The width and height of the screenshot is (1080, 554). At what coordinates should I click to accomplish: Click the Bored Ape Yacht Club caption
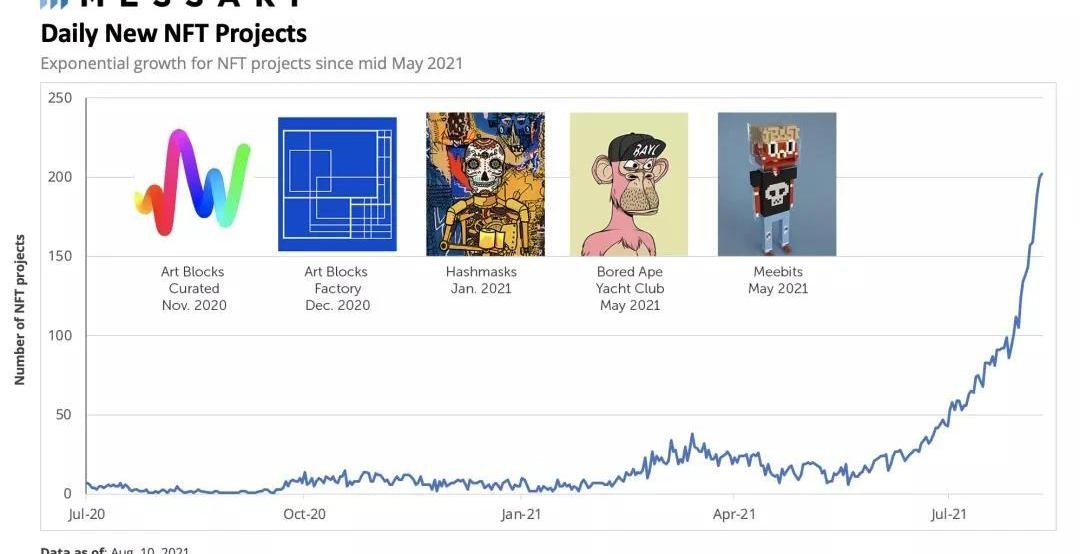(x=629, y=288)
